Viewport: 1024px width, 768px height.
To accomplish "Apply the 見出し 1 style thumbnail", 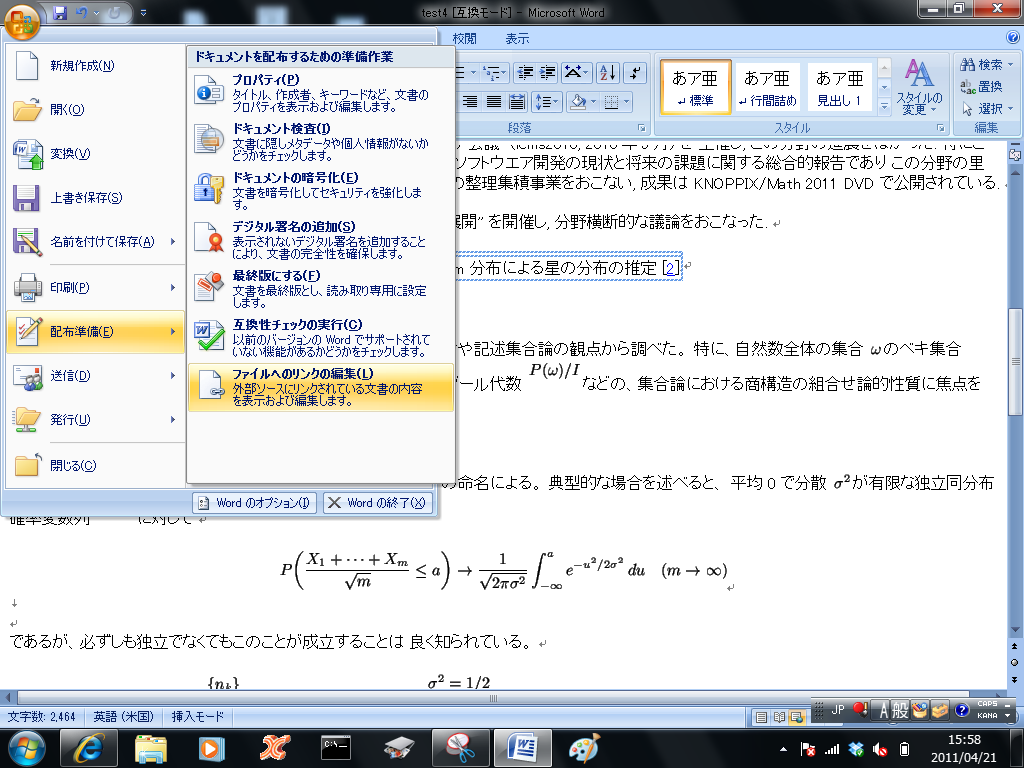I will pyautogui.click(x=840, y=87).
